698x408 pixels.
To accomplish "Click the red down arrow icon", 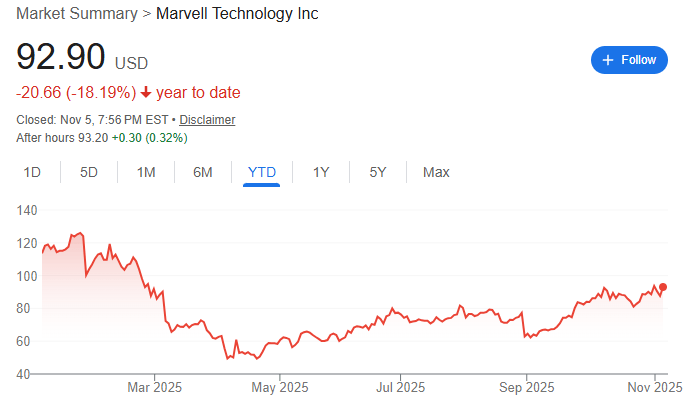I will point(146,93).
